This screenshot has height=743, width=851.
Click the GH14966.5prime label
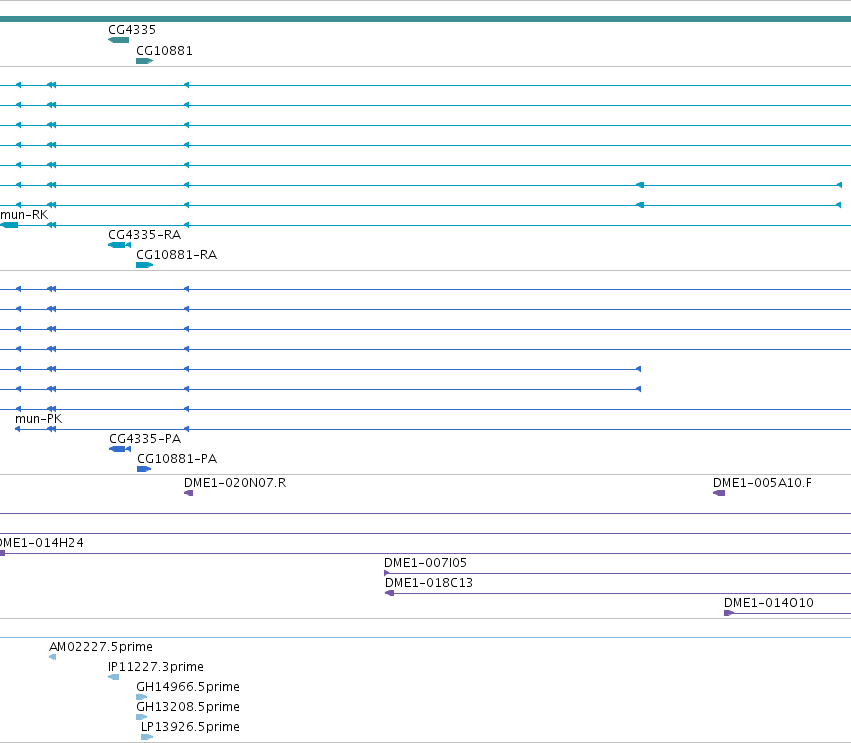pyautogui.click(x=188, y=687)
